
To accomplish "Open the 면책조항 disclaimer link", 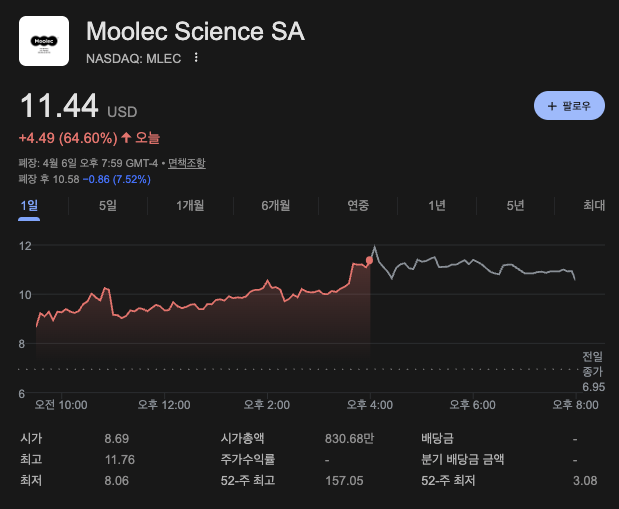I will click(187, 163).
